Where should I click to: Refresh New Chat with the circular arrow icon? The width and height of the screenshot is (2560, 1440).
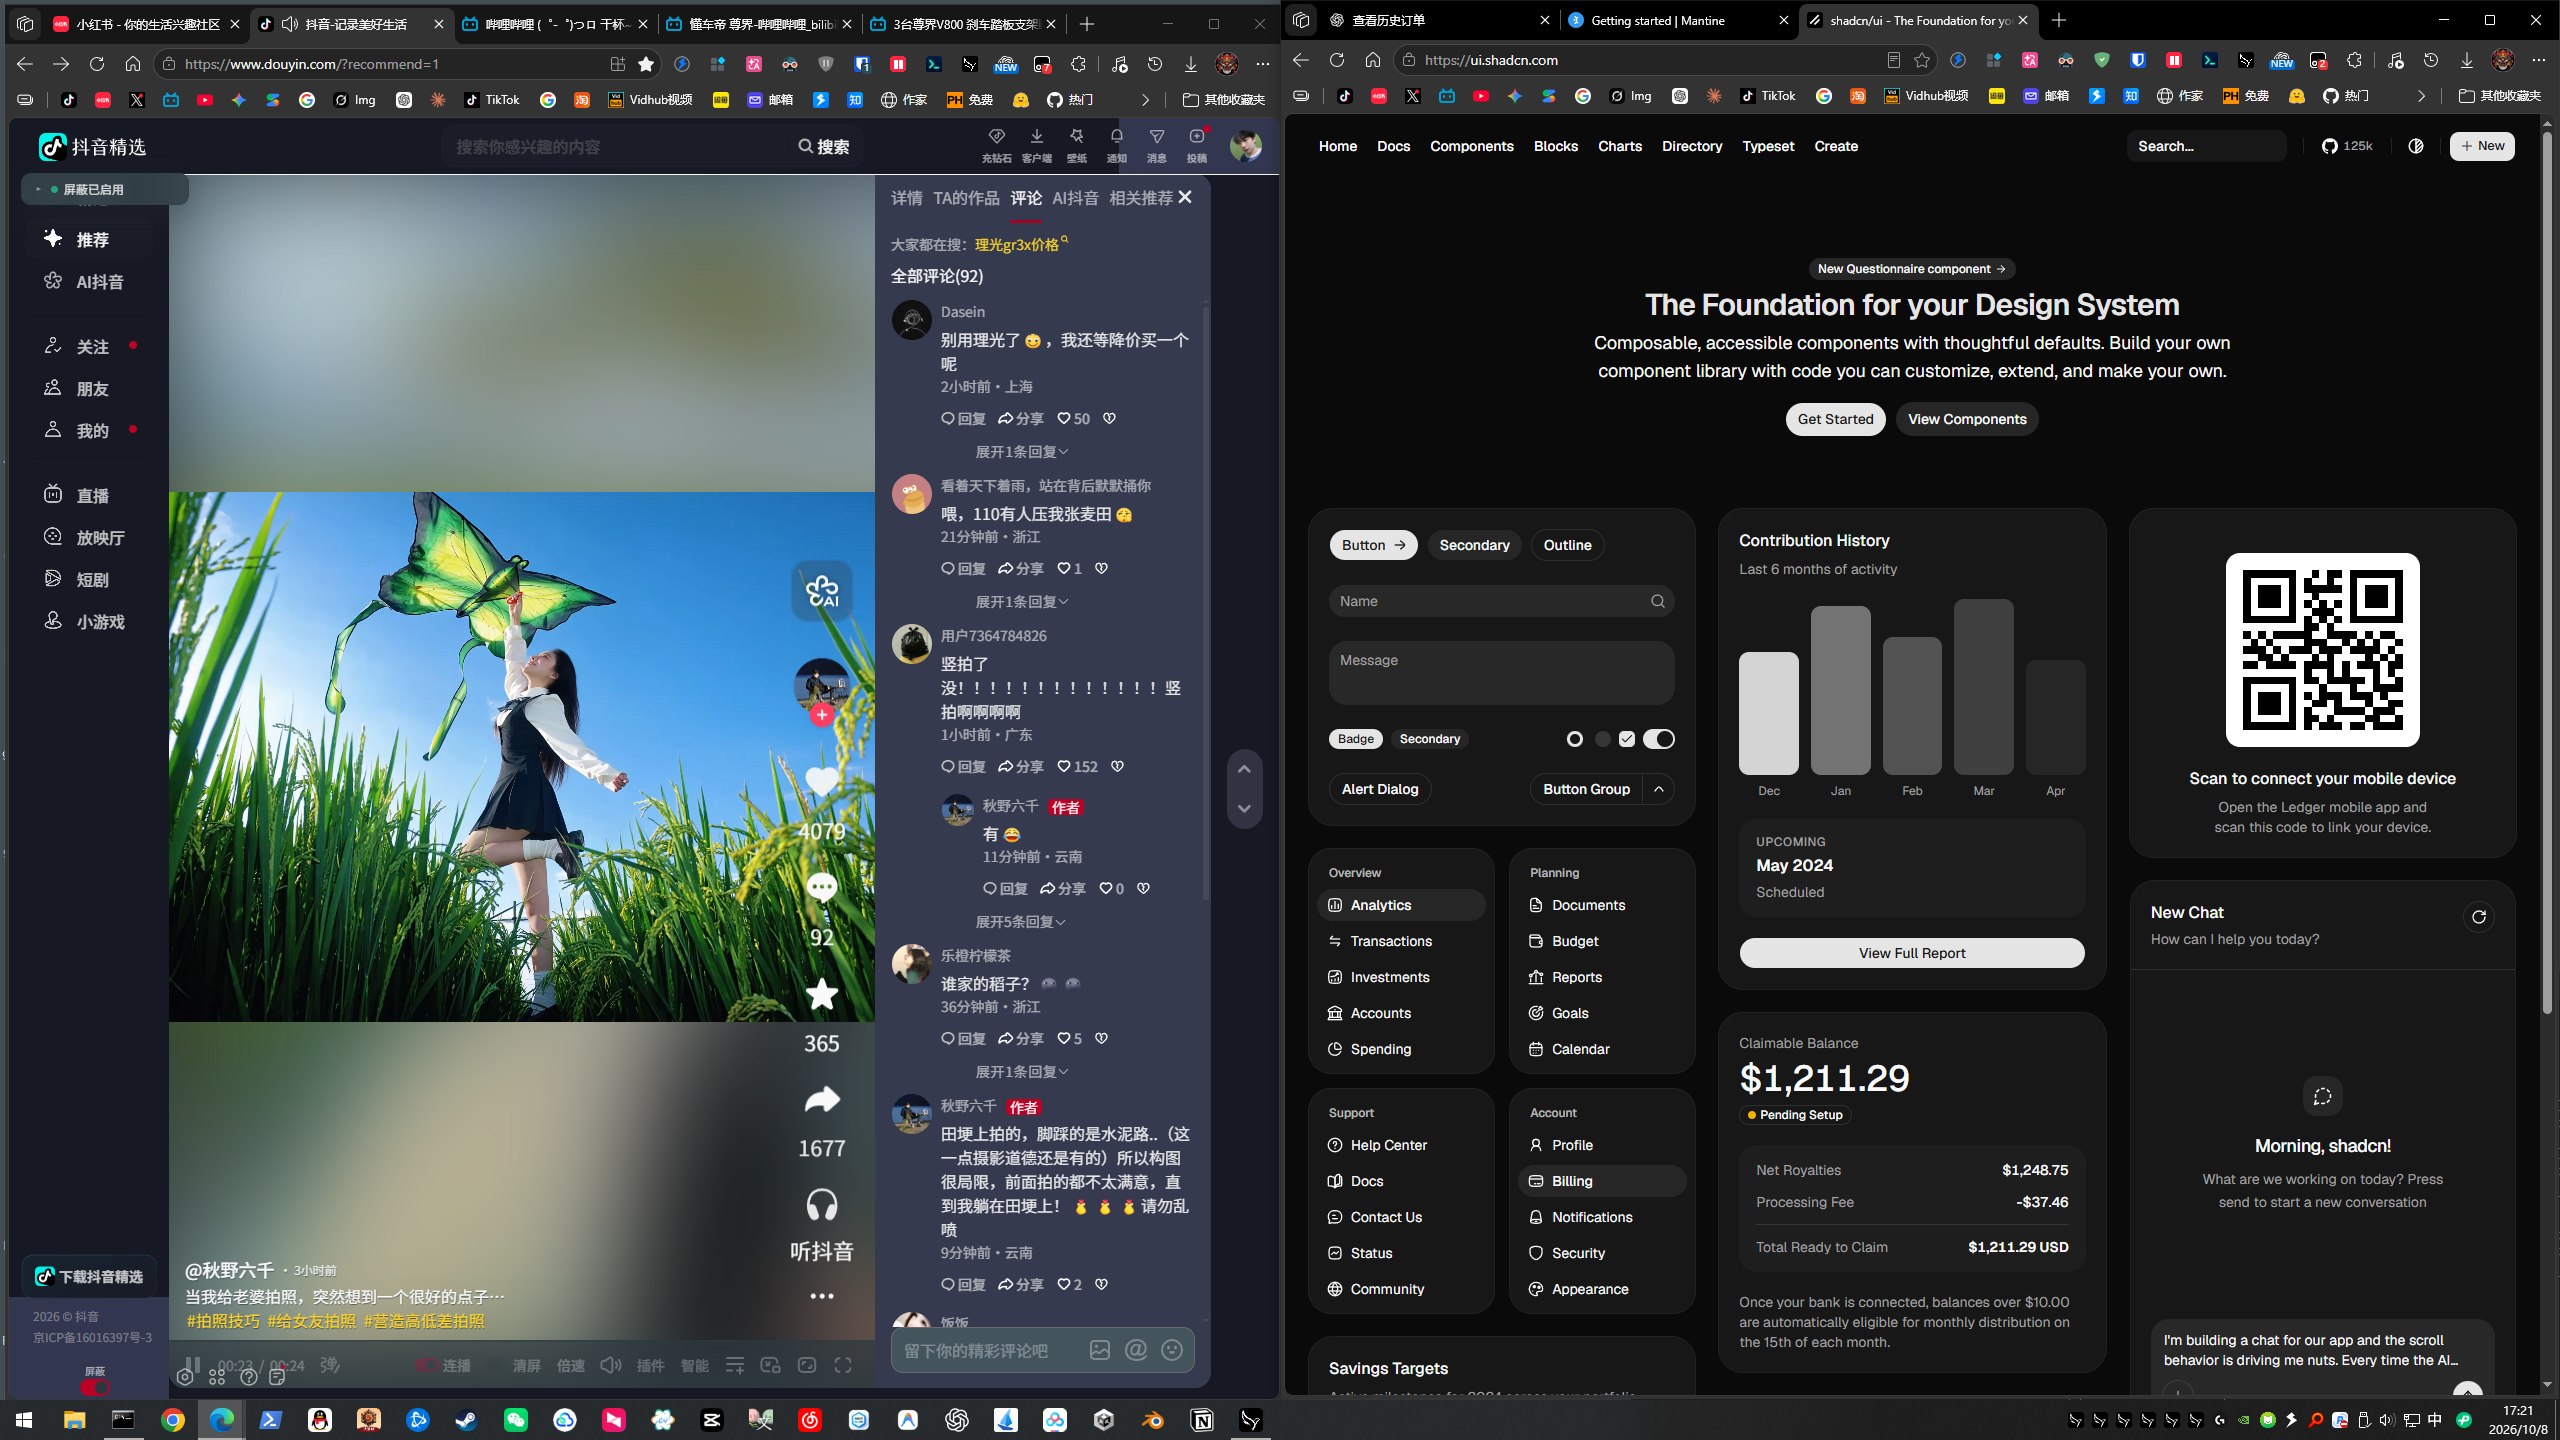(x=2479, y=917)
